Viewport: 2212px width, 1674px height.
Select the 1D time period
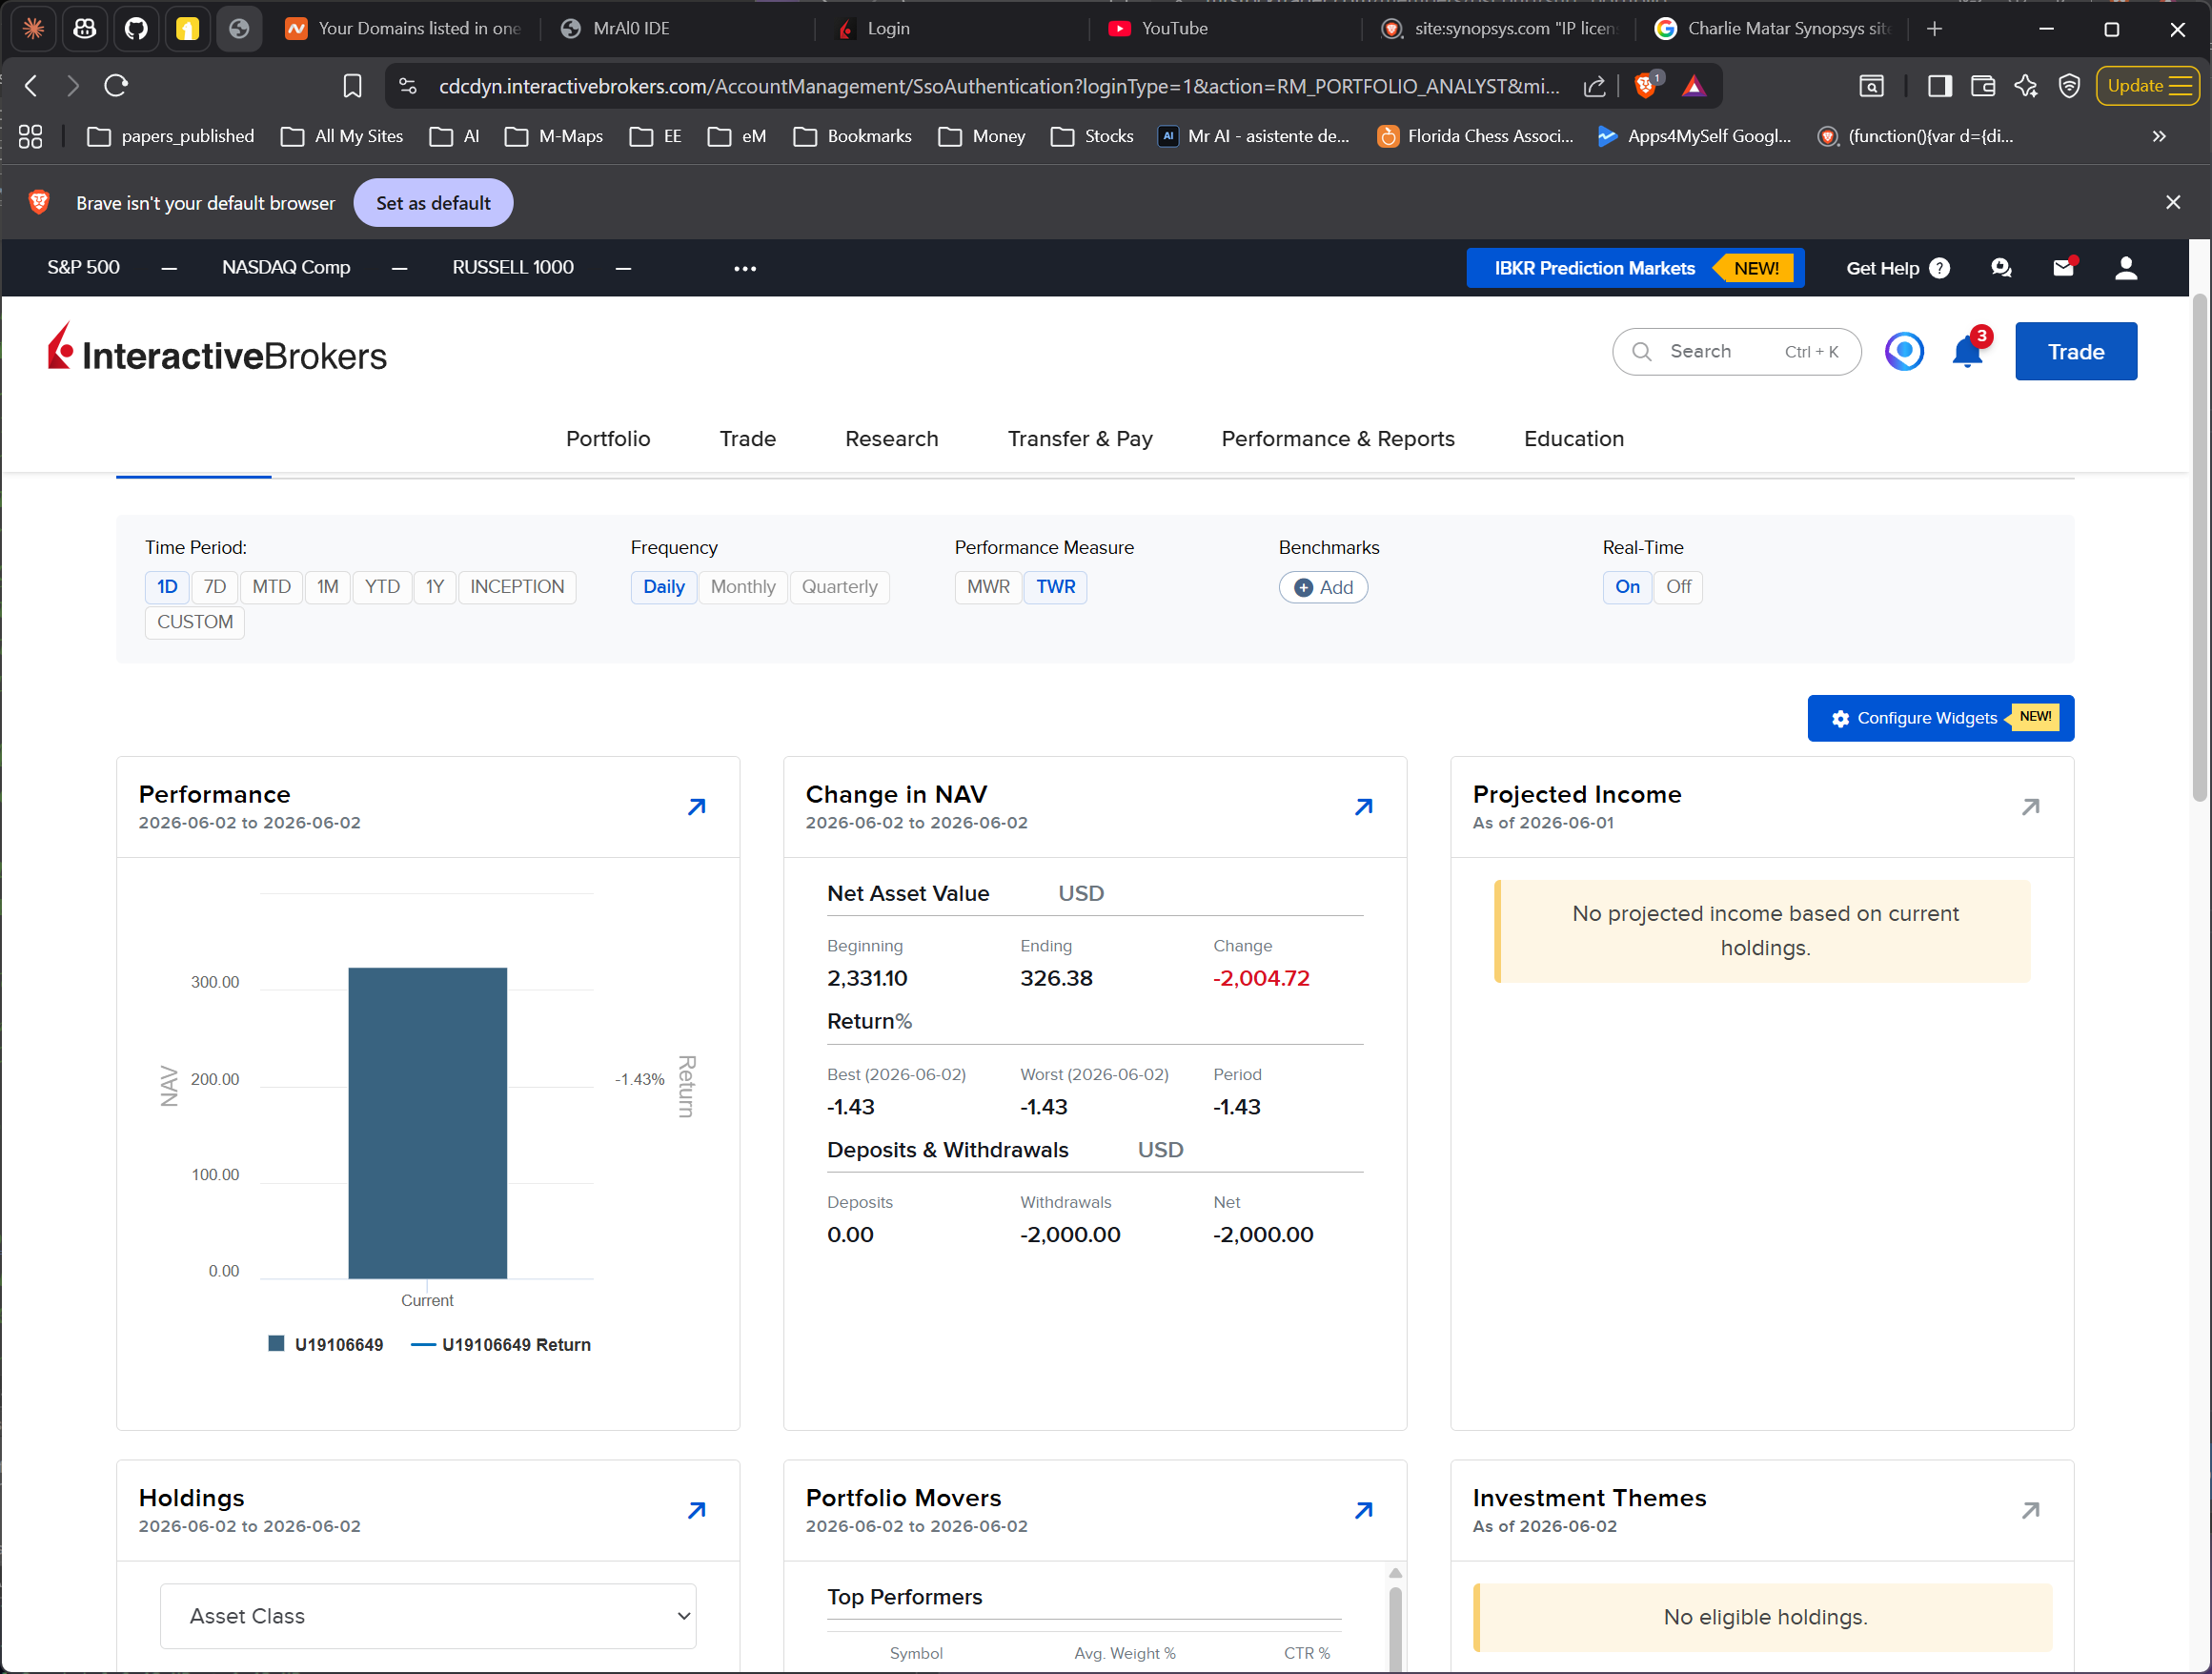(167, 587)
